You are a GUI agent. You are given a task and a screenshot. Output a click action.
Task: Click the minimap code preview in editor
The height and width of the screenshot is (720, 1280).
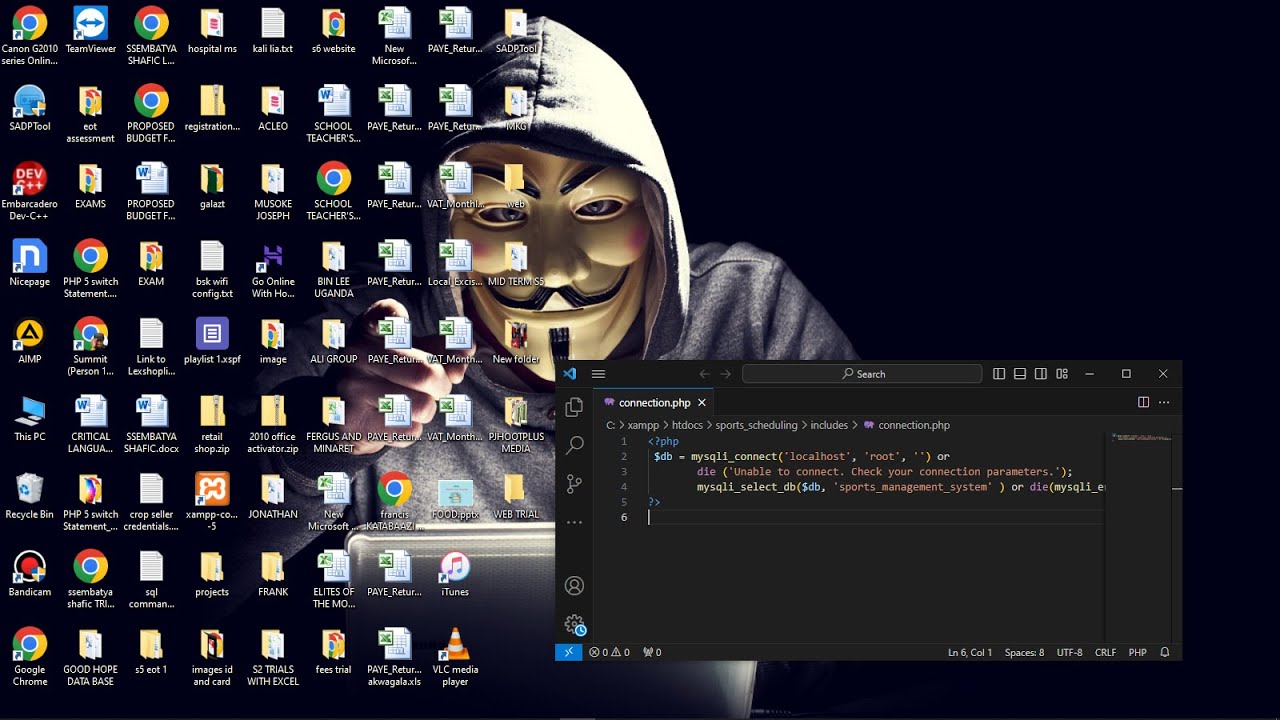1140,438
